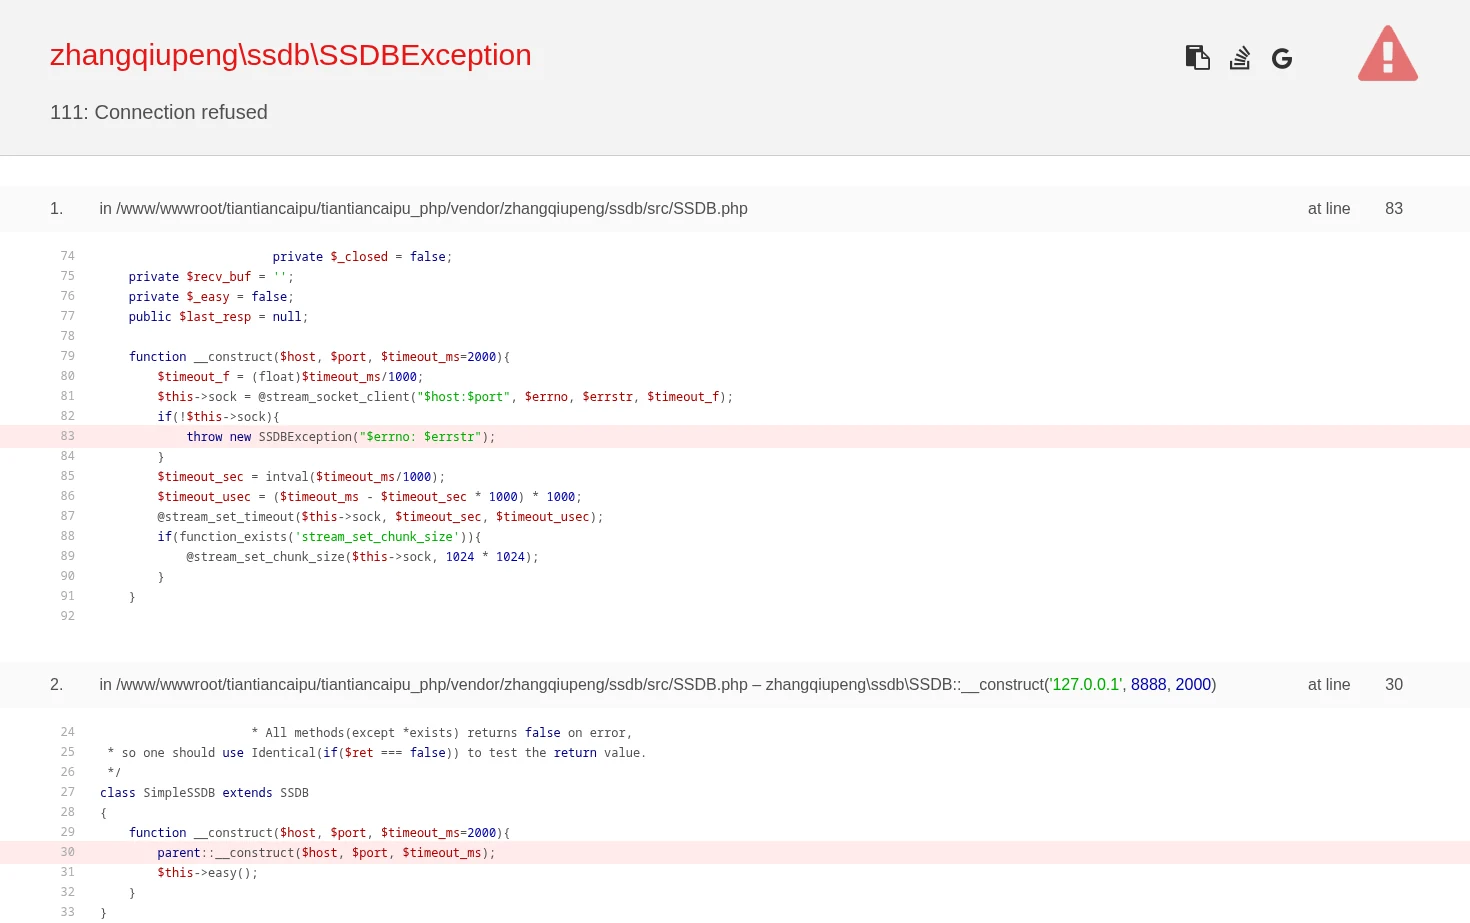Click the 'private $recv_buf' line 75

pyautogui.click(x=211, y=277)
